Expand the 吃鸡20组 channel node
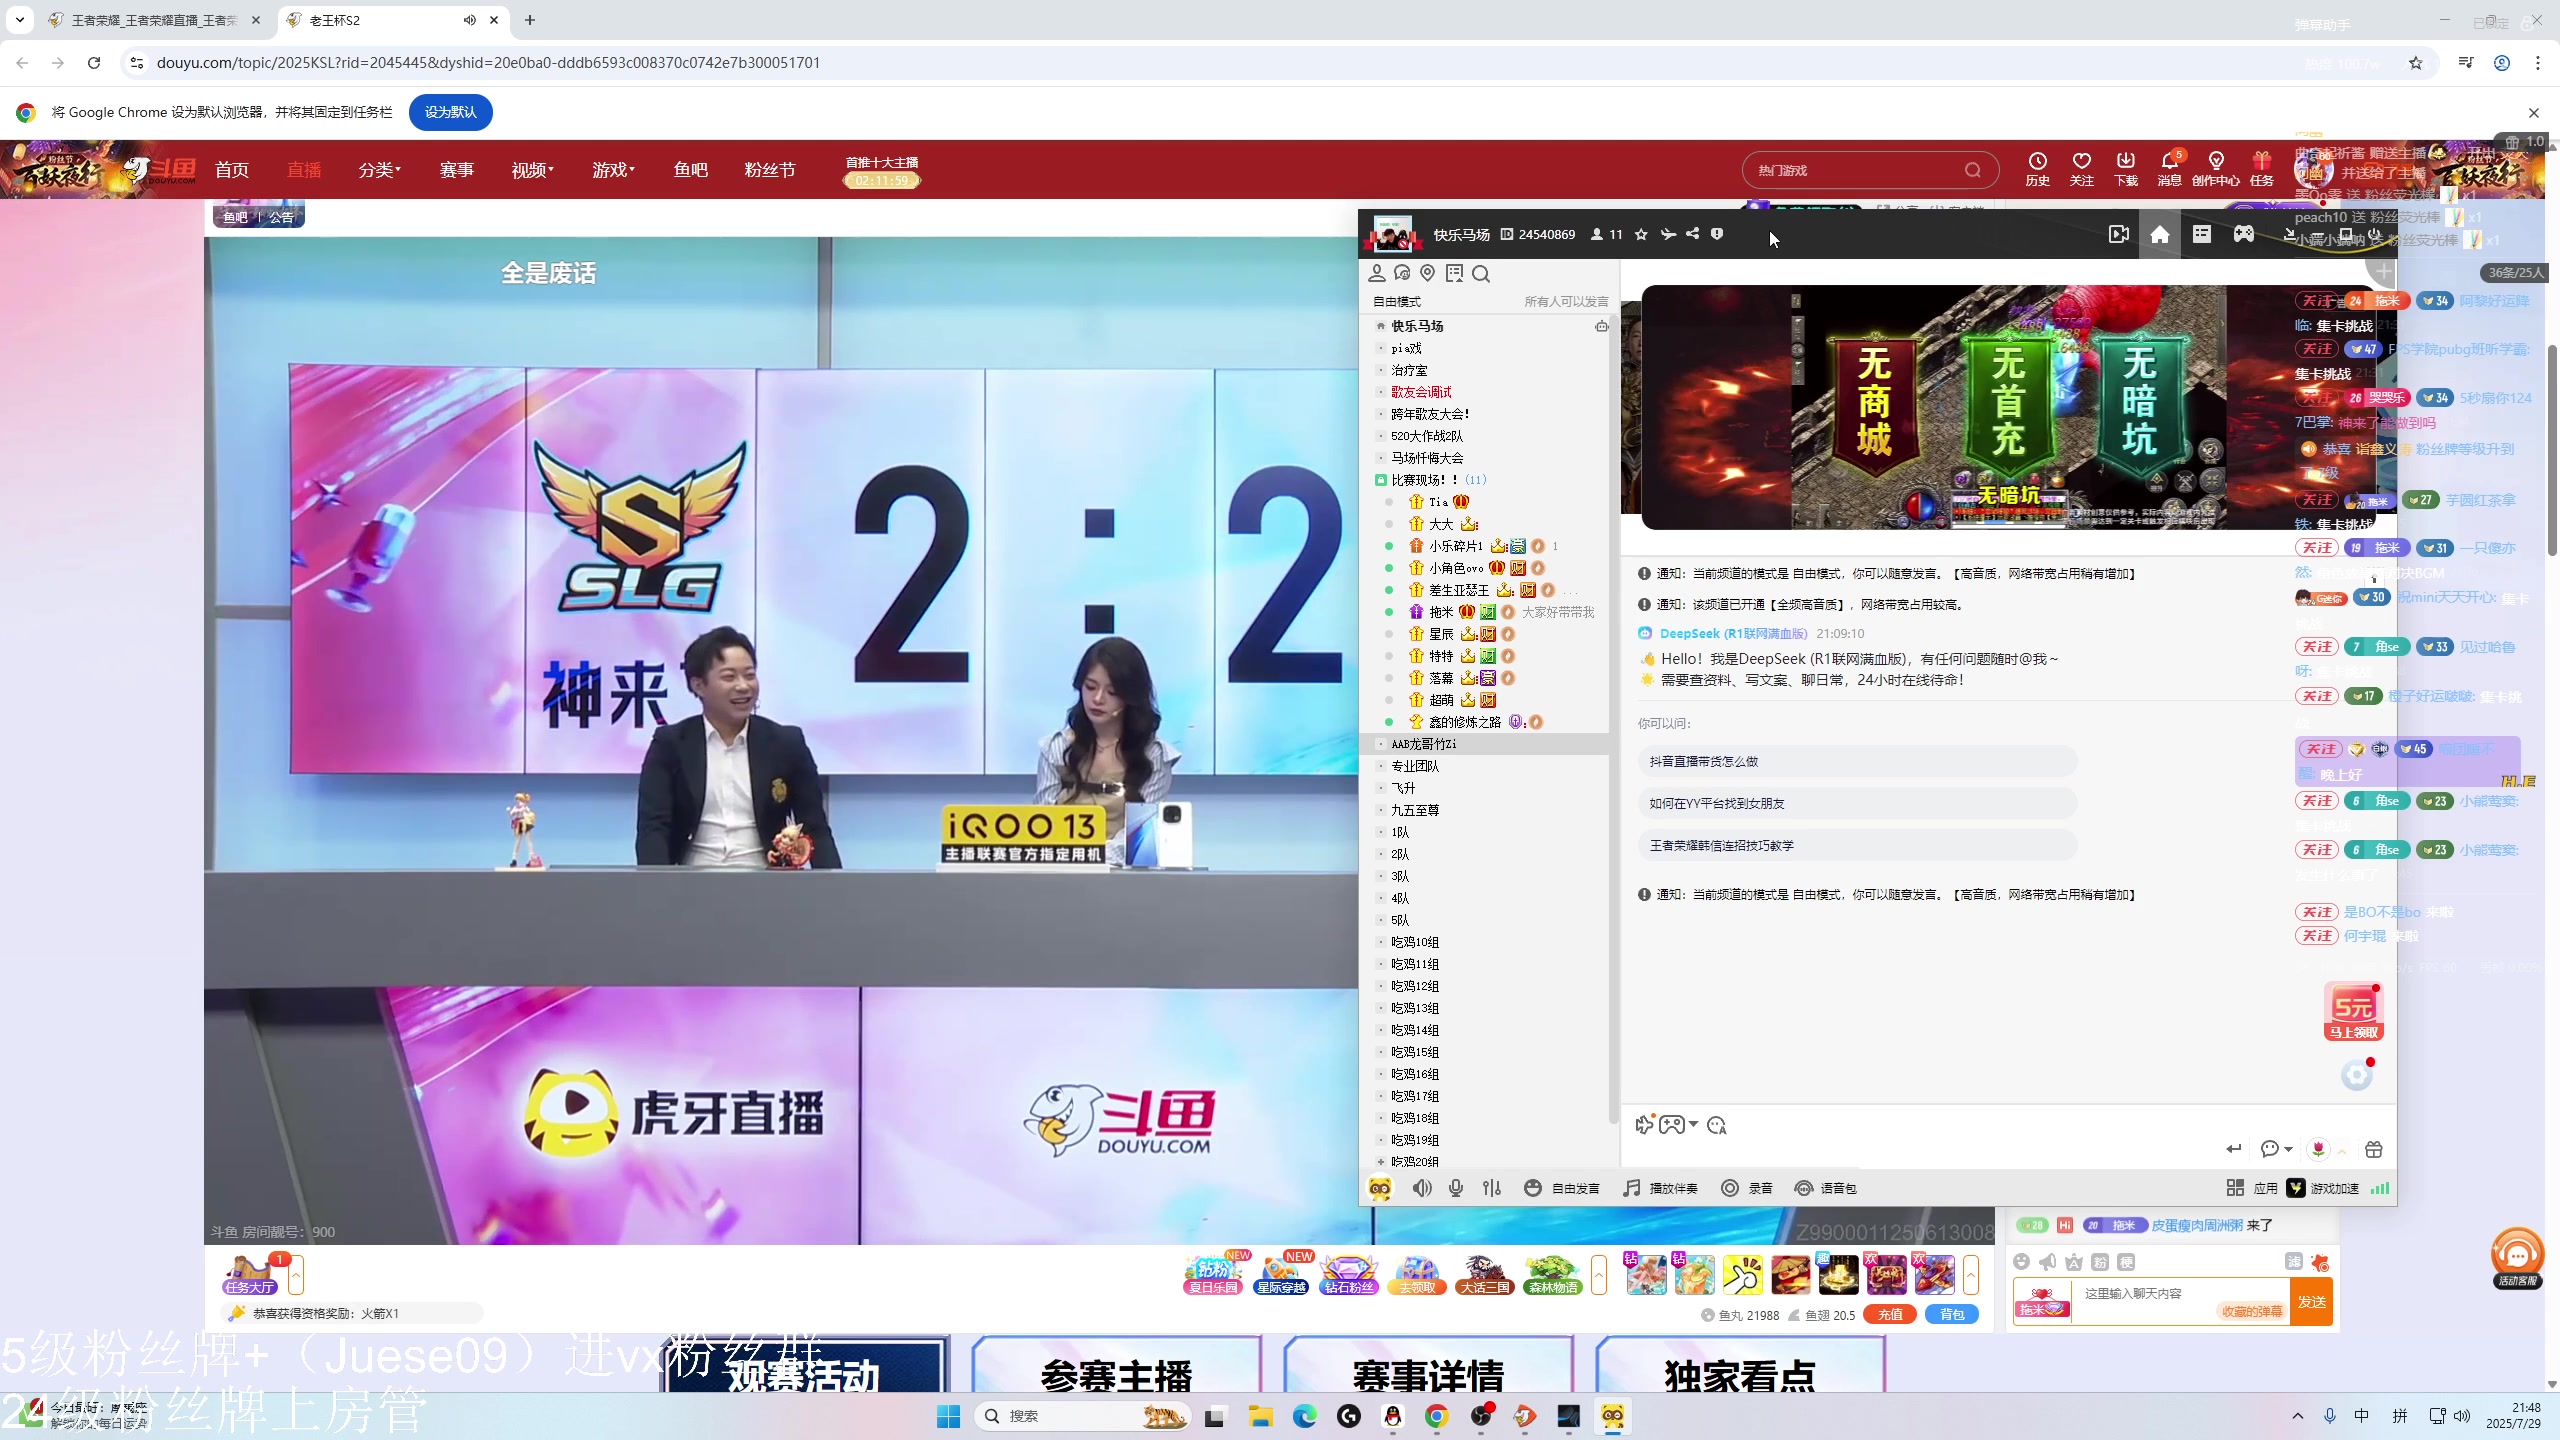This screenshot has height=1440, width=2560. point(1381,1162)
